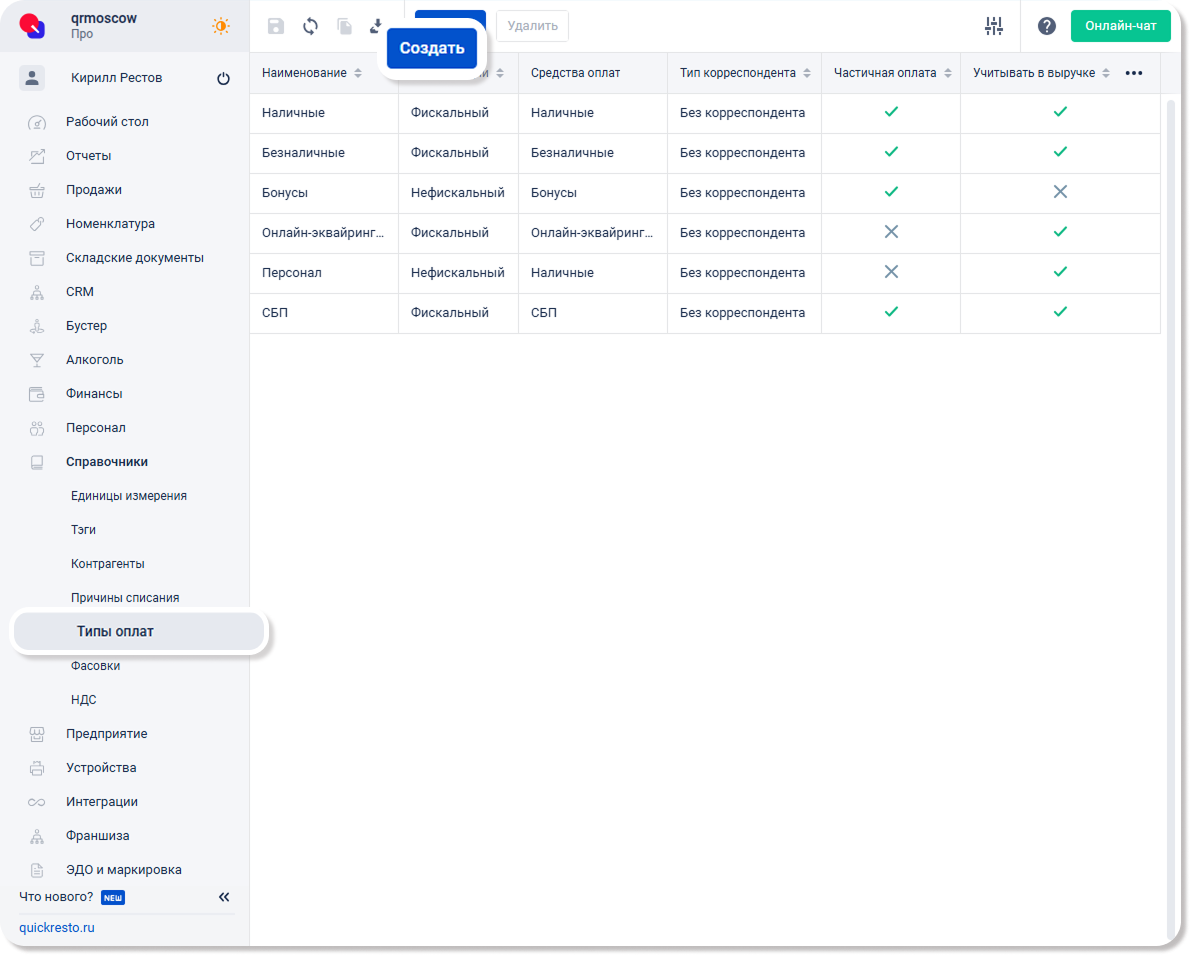Toggle partial payment check for Наличные

891,112
